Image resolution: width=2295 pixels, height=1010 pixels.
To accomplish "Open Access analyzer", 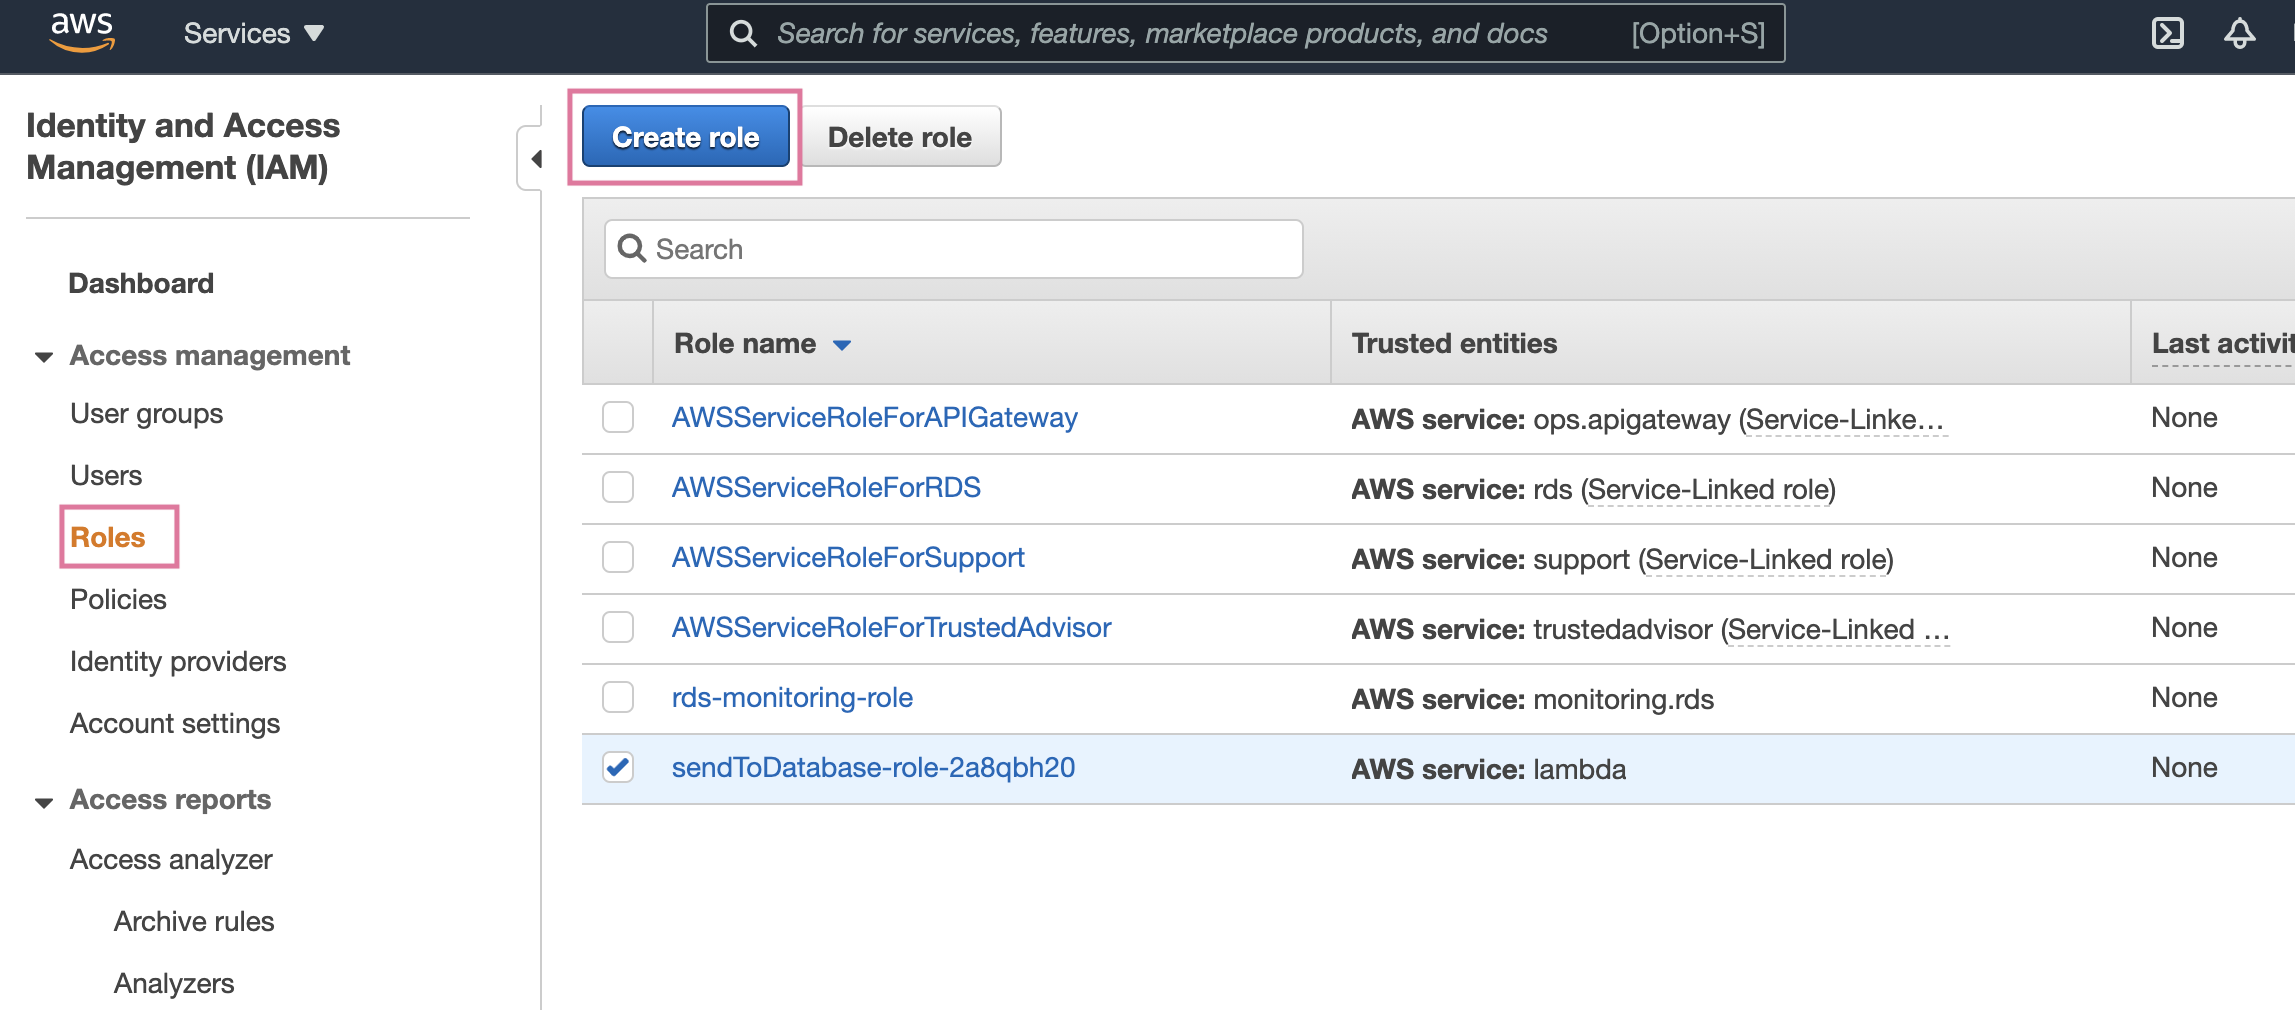I will (x=171, y=860).
